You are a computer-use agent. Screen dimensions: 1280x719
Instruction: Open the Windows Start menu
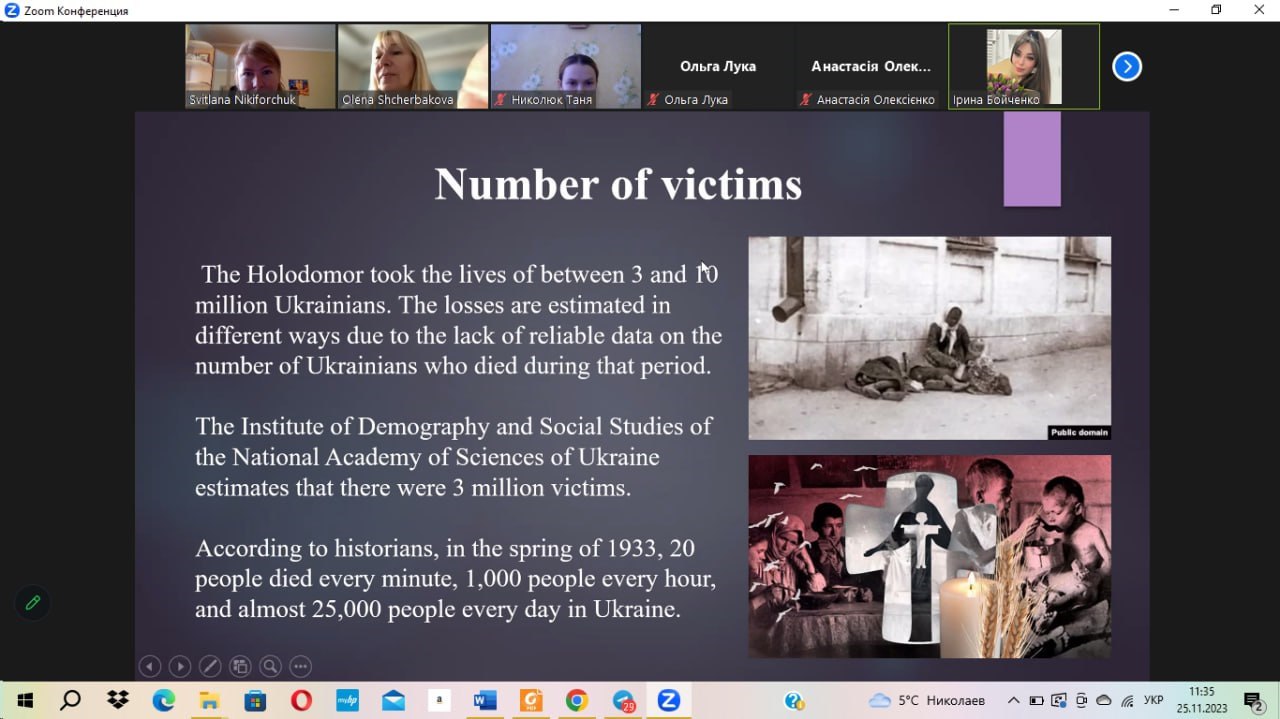tap(24, 700)
